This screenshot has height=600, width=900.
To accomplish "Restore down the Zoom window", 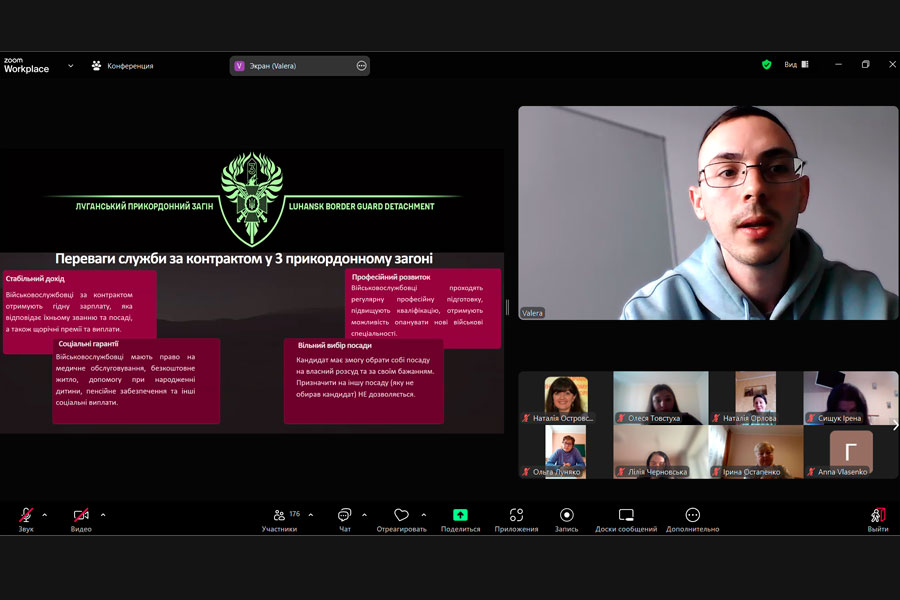I will (x=866, y=64).
